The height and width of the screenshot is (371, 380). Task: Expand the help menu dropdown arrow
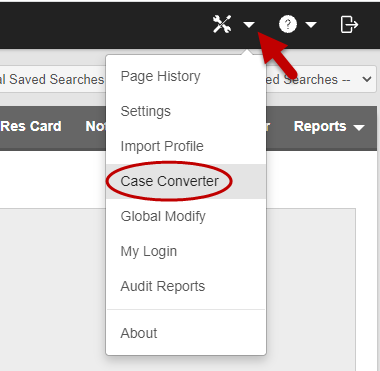pos(311,24)
